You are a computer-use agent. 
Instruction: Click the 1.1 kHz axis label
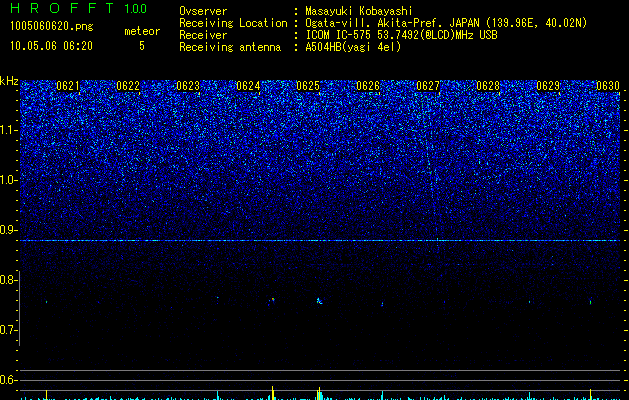(8, 130)
